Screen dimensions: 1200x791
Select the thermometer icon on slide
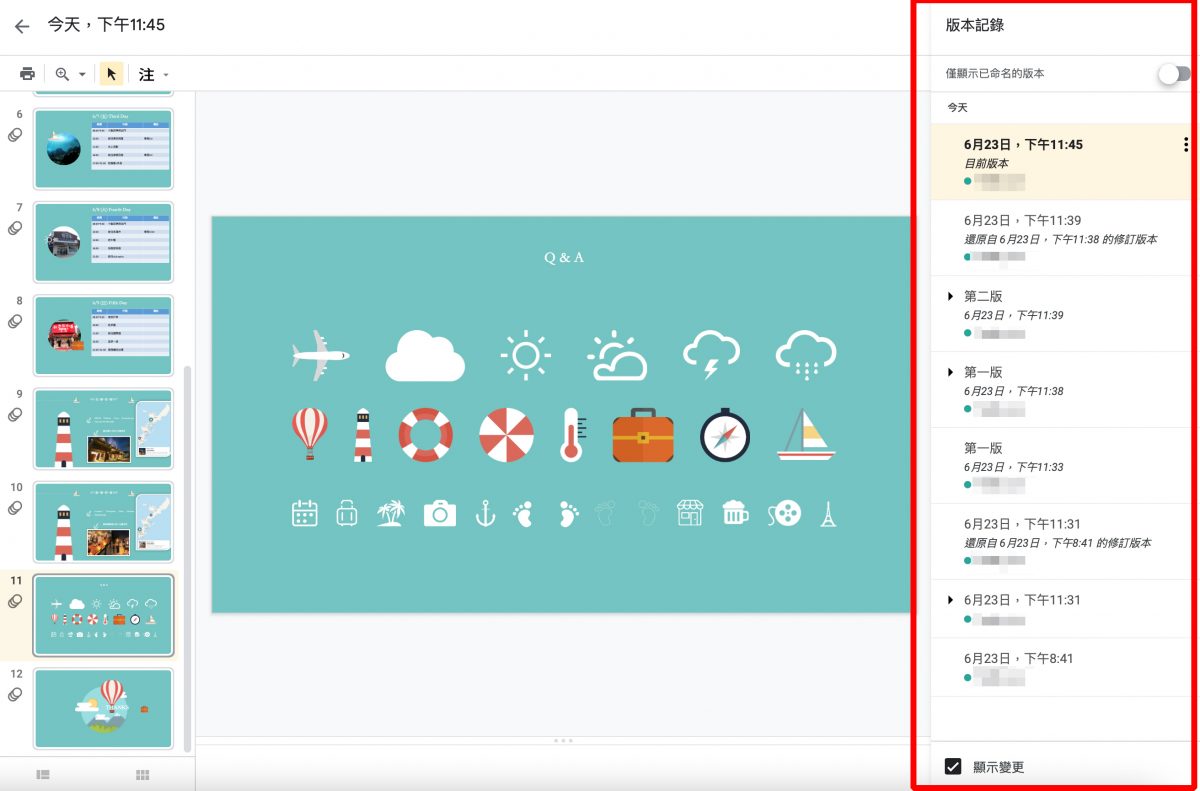click(x=572, y=435)
